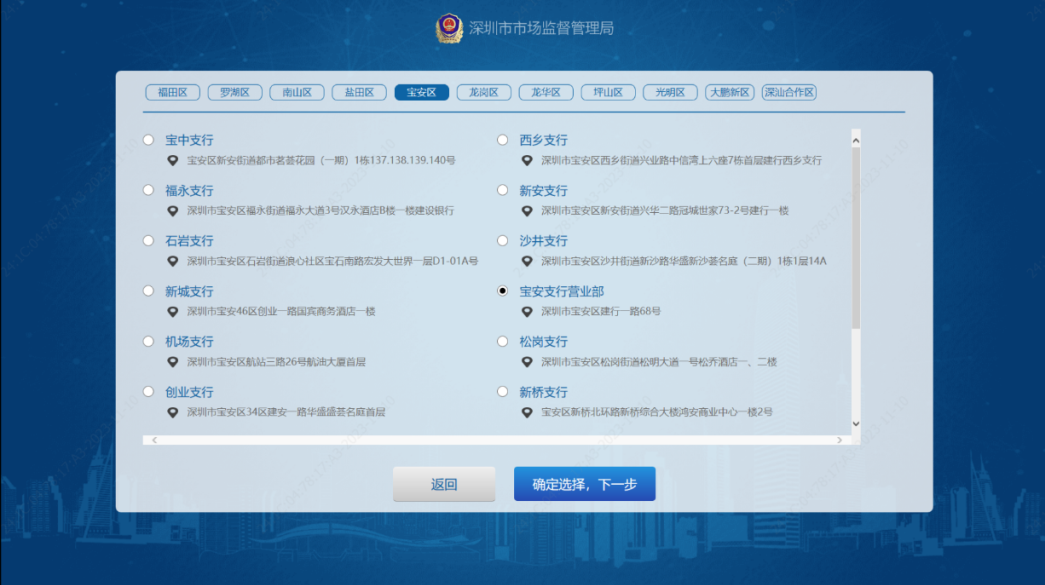1045x585 pixels.
Task: Select the 沙井支行 radio button
Action: (x=503, y=241)
